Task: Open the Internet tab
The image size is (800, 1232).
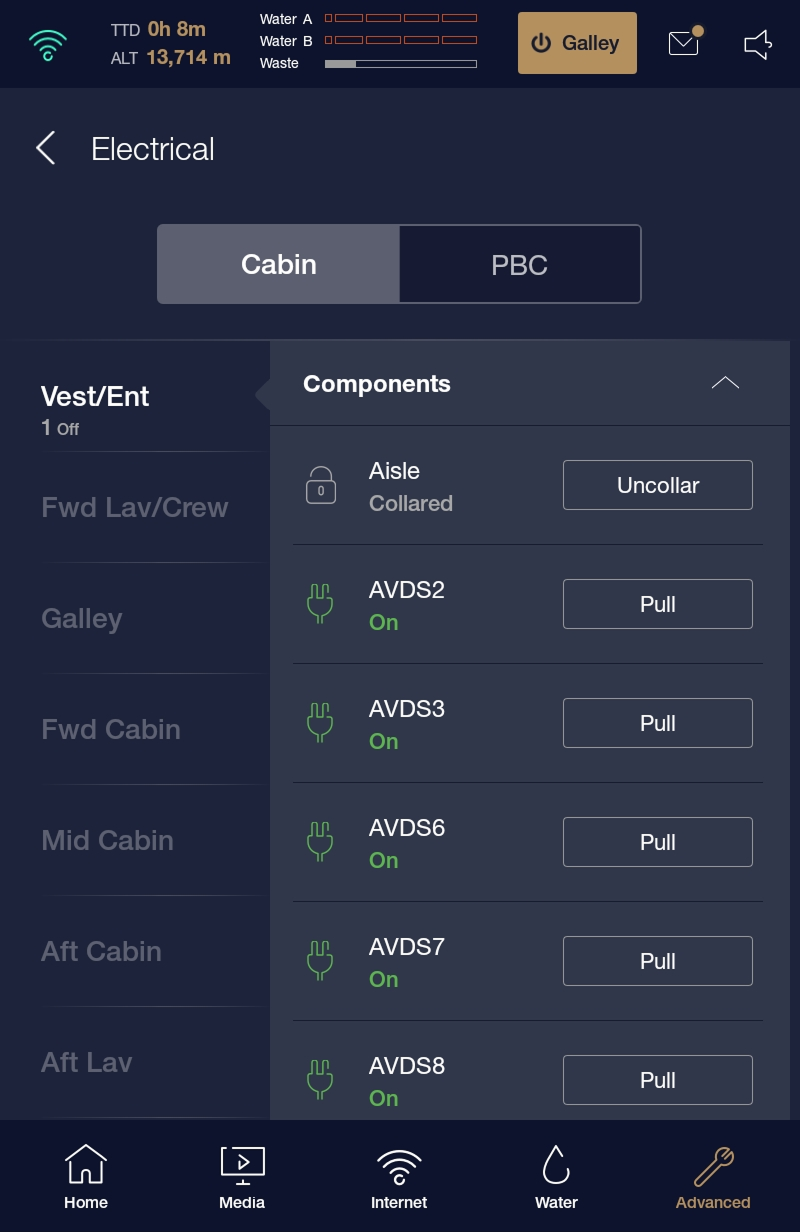Action: pyautogui.click(x=399, y=1176)
